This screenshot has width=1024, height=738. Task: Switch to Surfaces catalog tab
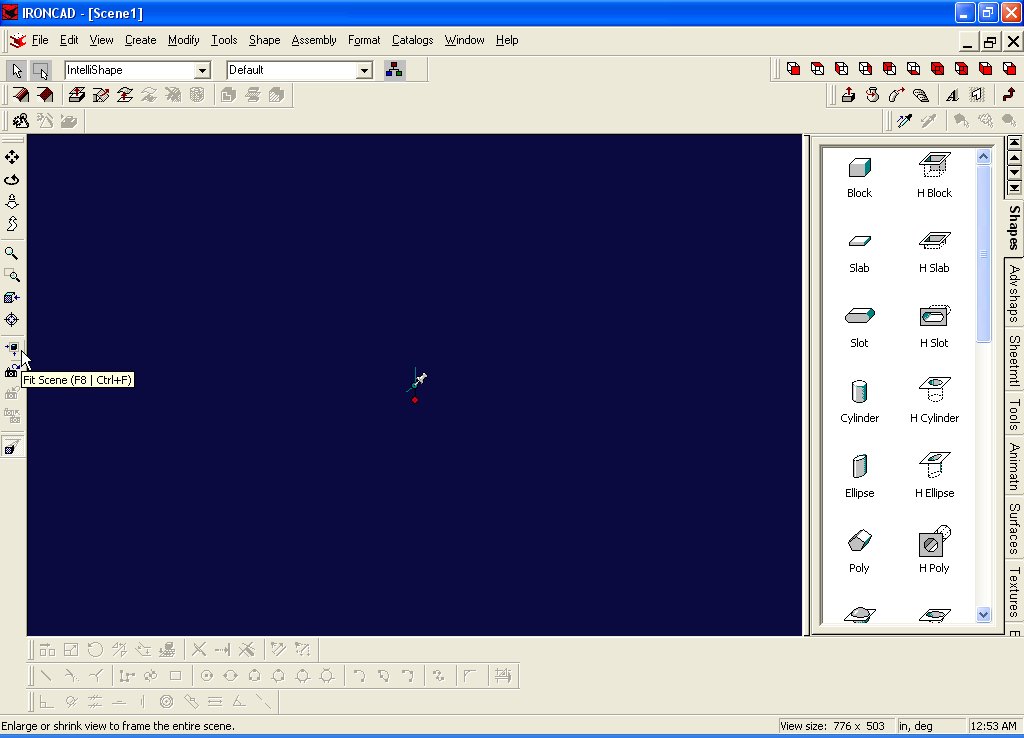pyautogui.click(x=1014, y=528)
